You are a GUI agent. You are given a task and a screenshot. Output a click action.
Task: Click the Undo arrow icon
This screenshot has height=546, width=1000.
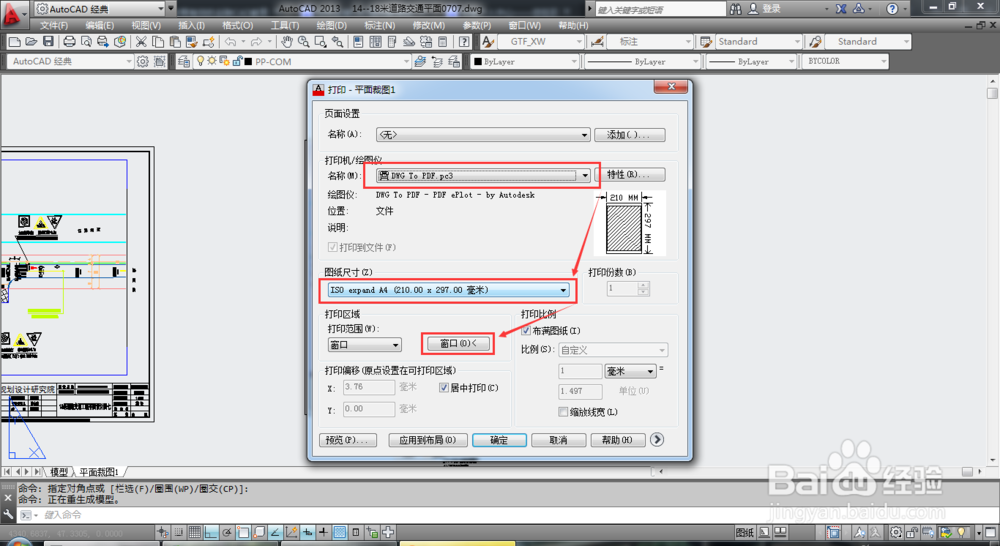click(x=230, y=41)
